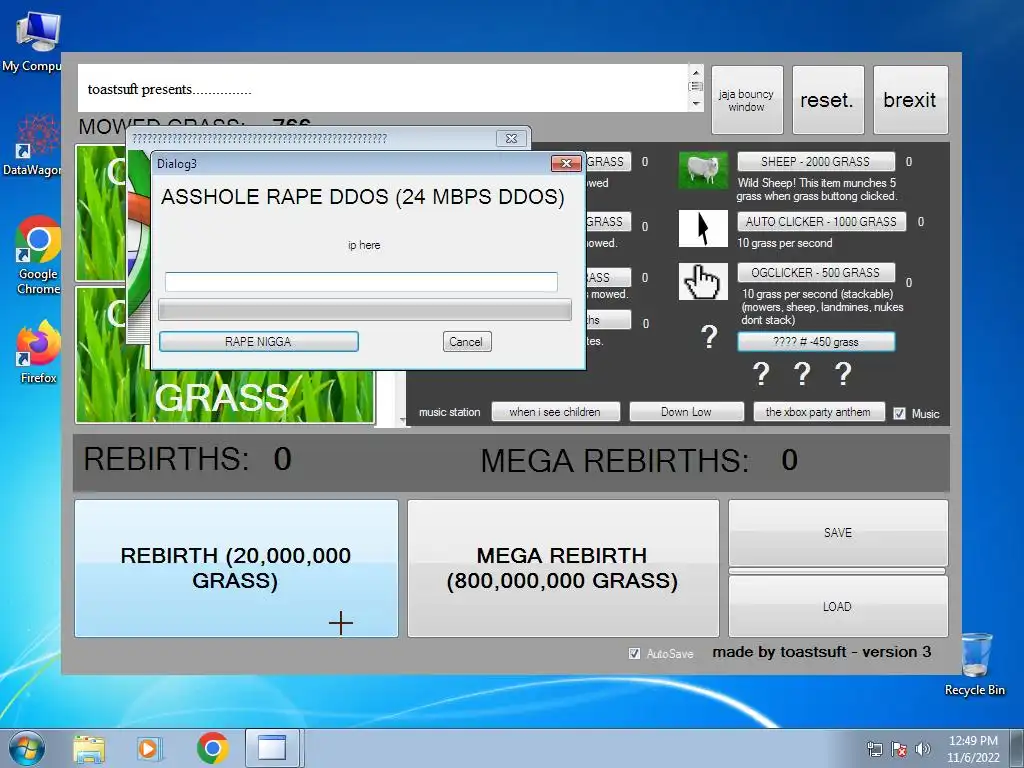Click MEGA REBIRTH (800,000,000 GRASS) button
The image size is (1024, 768).
pyautogui.click(x=563, y=568)
